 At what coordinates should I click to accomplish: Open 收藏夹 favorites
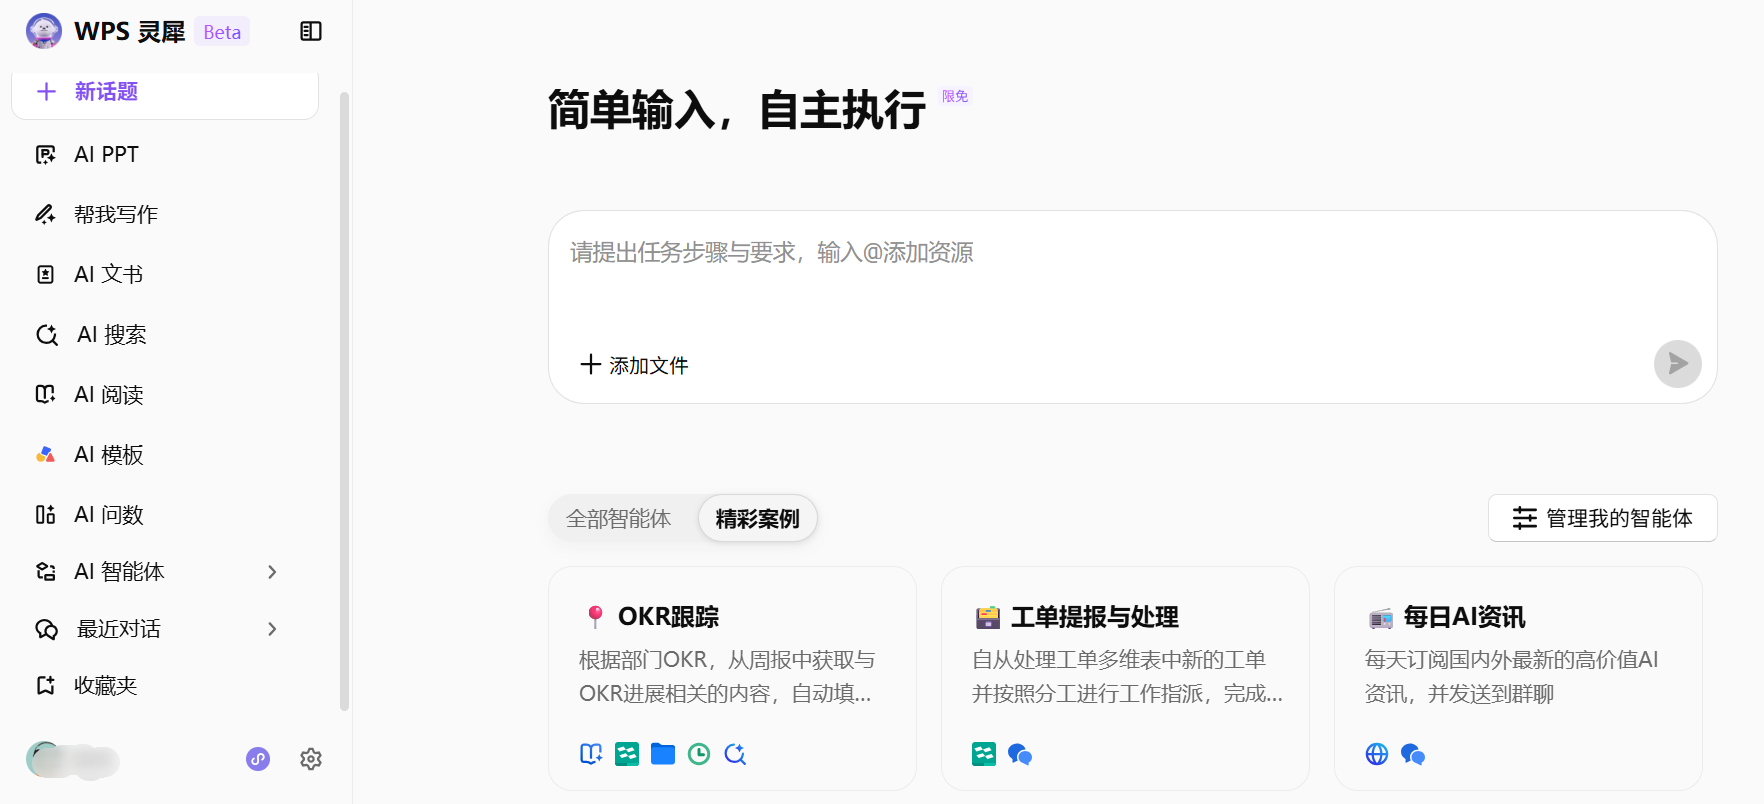105,686
